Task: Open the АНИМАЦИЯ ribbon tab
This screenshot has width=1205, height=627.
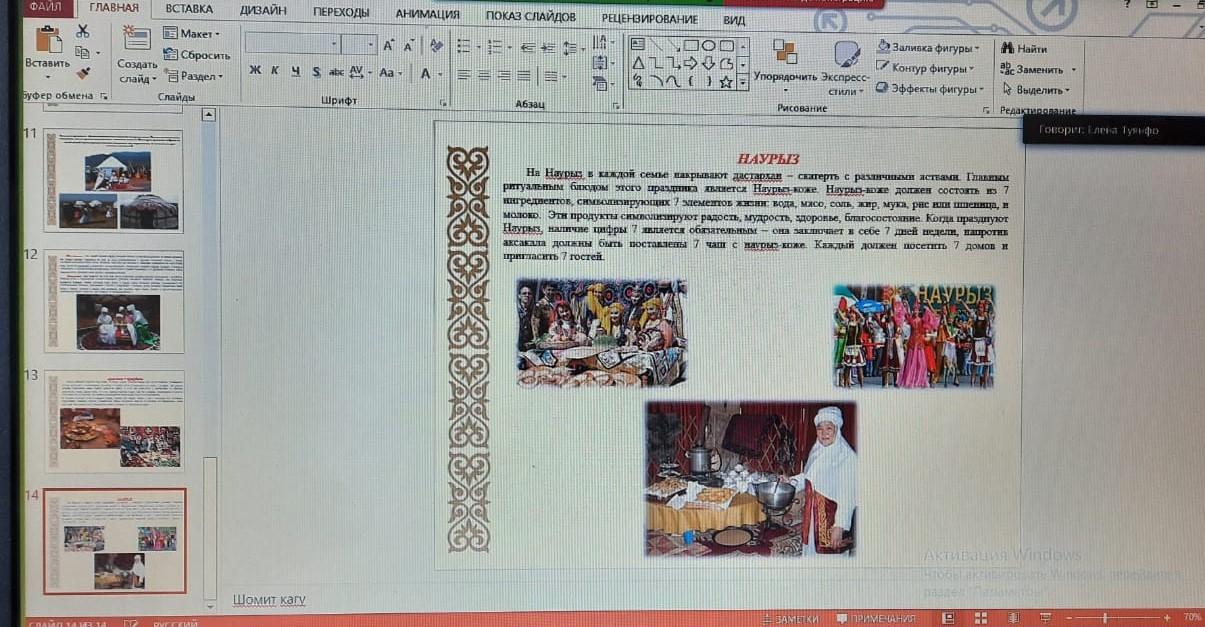Action: [427, 14]
